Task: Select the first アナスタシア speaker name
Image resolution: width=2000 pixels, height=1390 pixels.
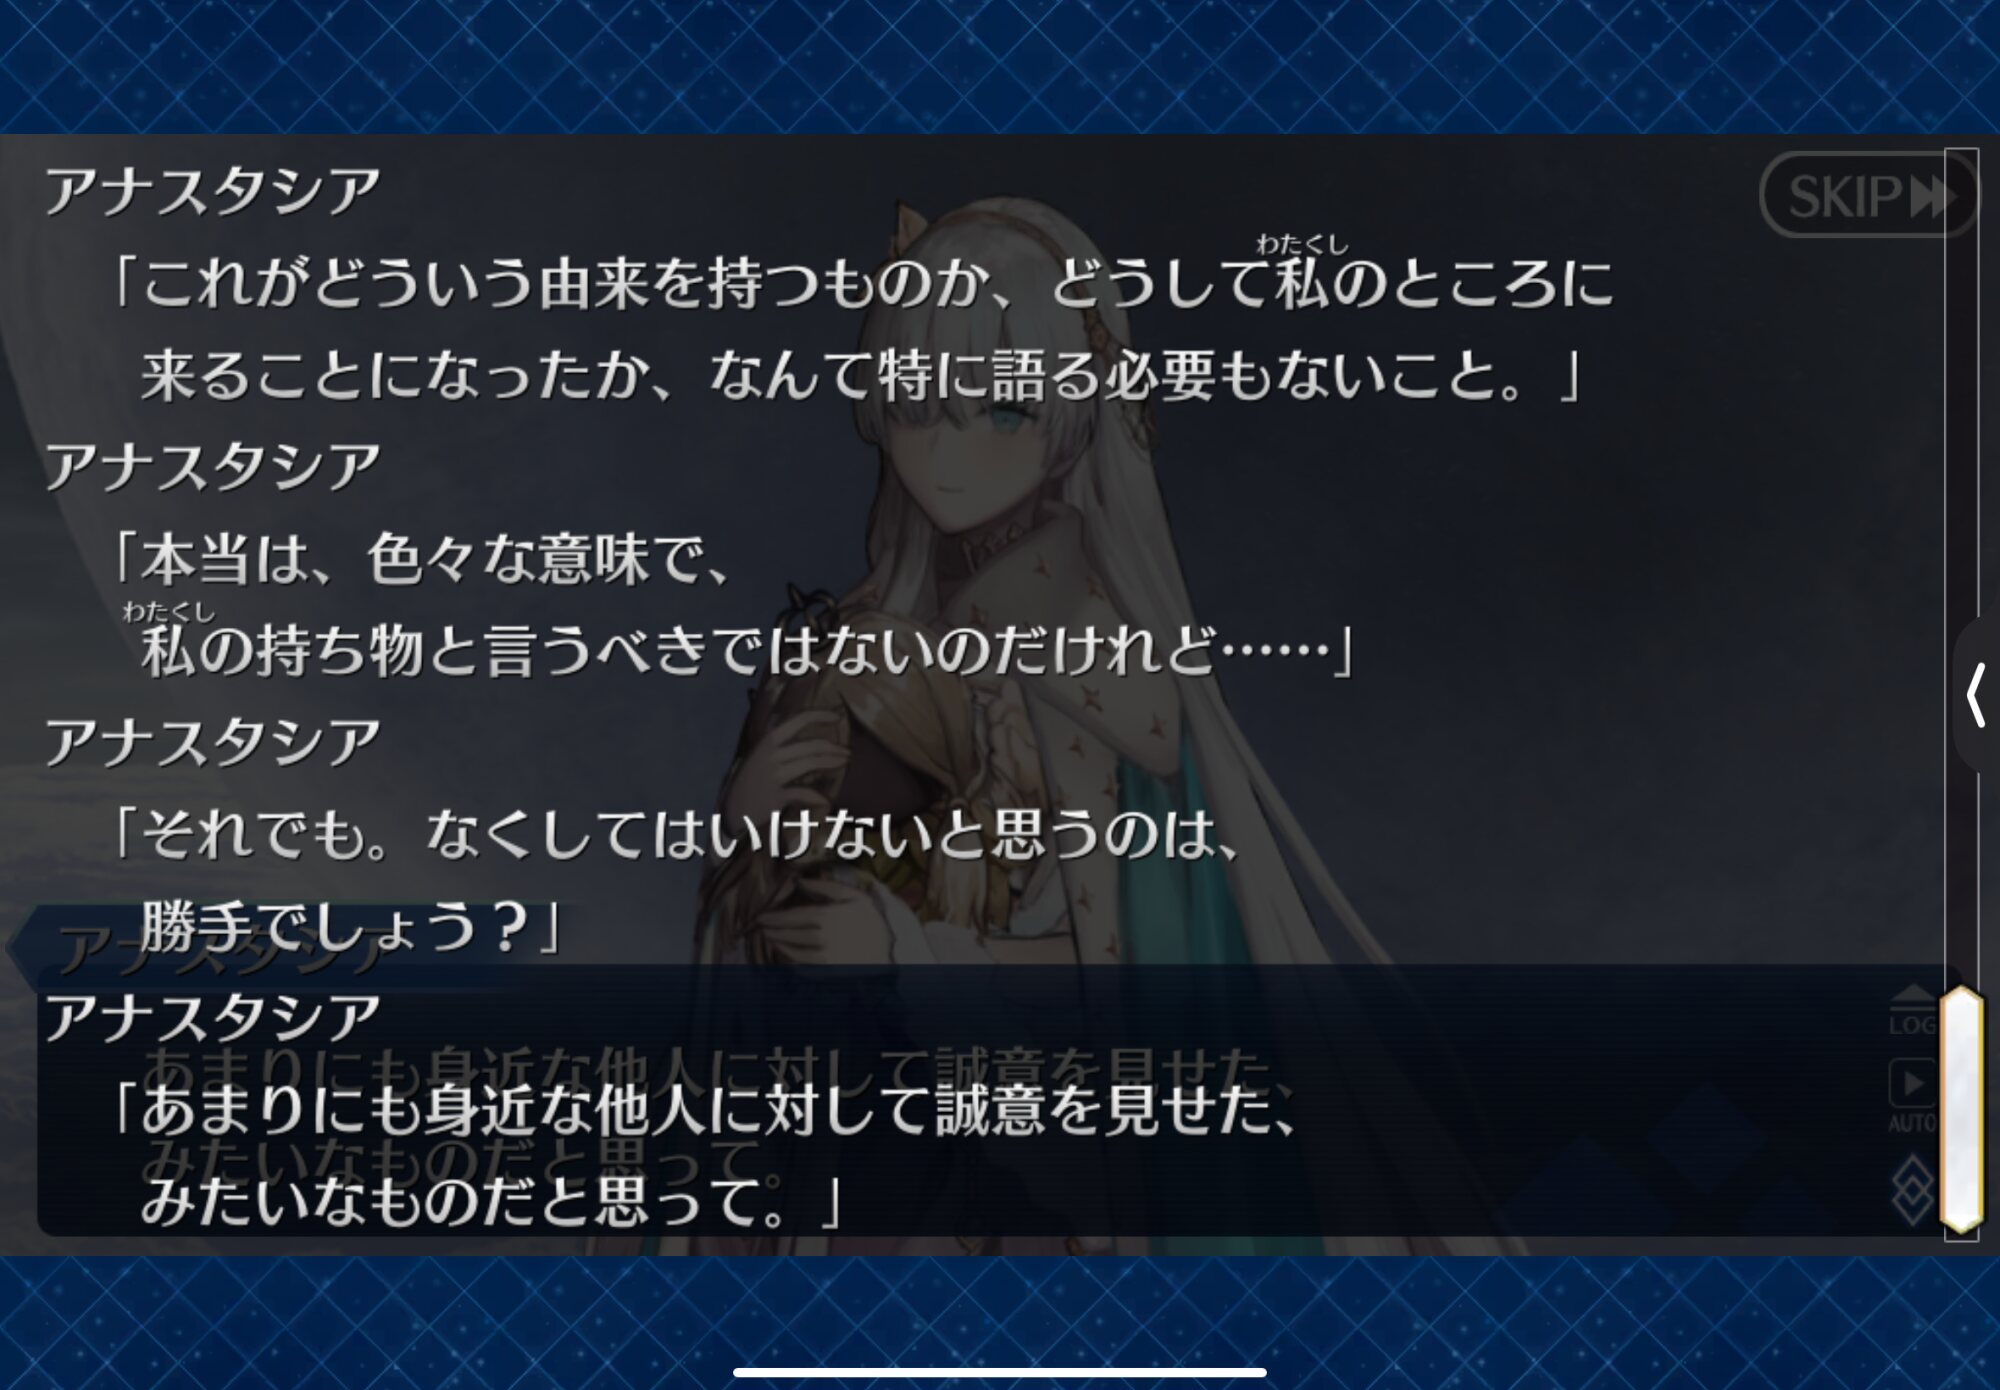Action: tap(212, 192)
